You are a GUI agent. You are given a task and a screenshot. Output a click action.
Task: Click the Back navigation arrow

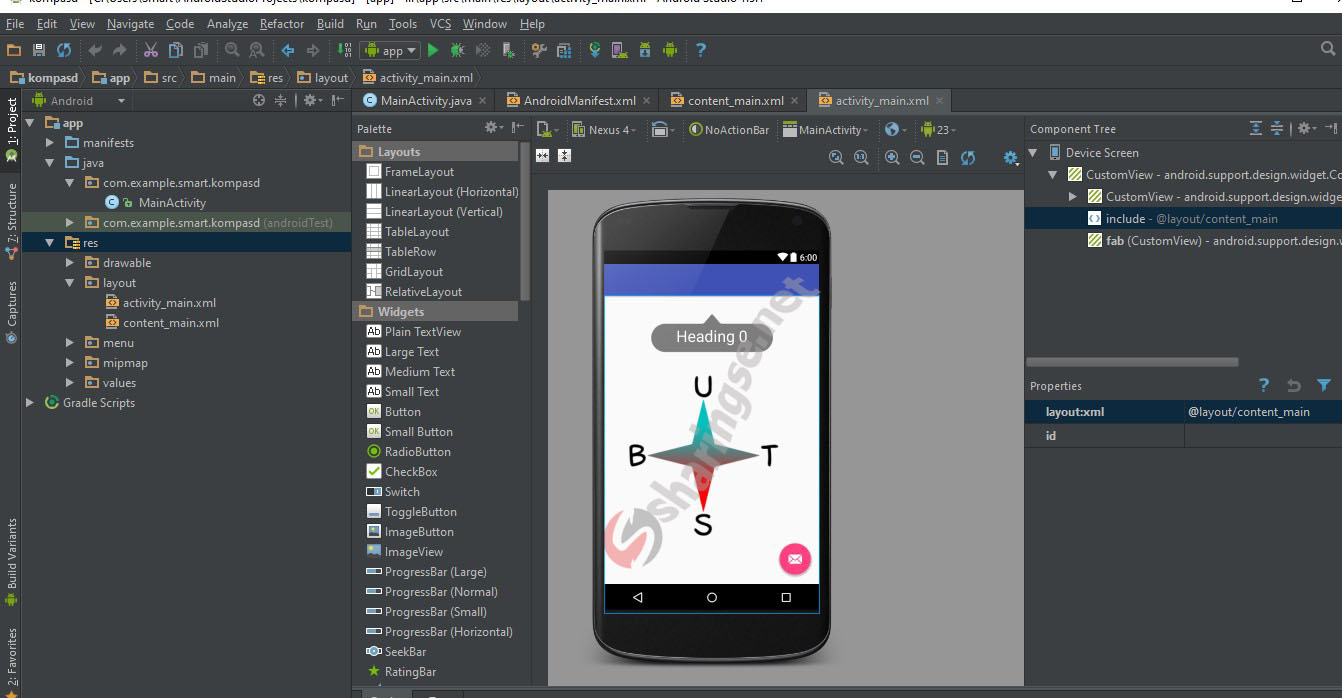pos(288,50)
